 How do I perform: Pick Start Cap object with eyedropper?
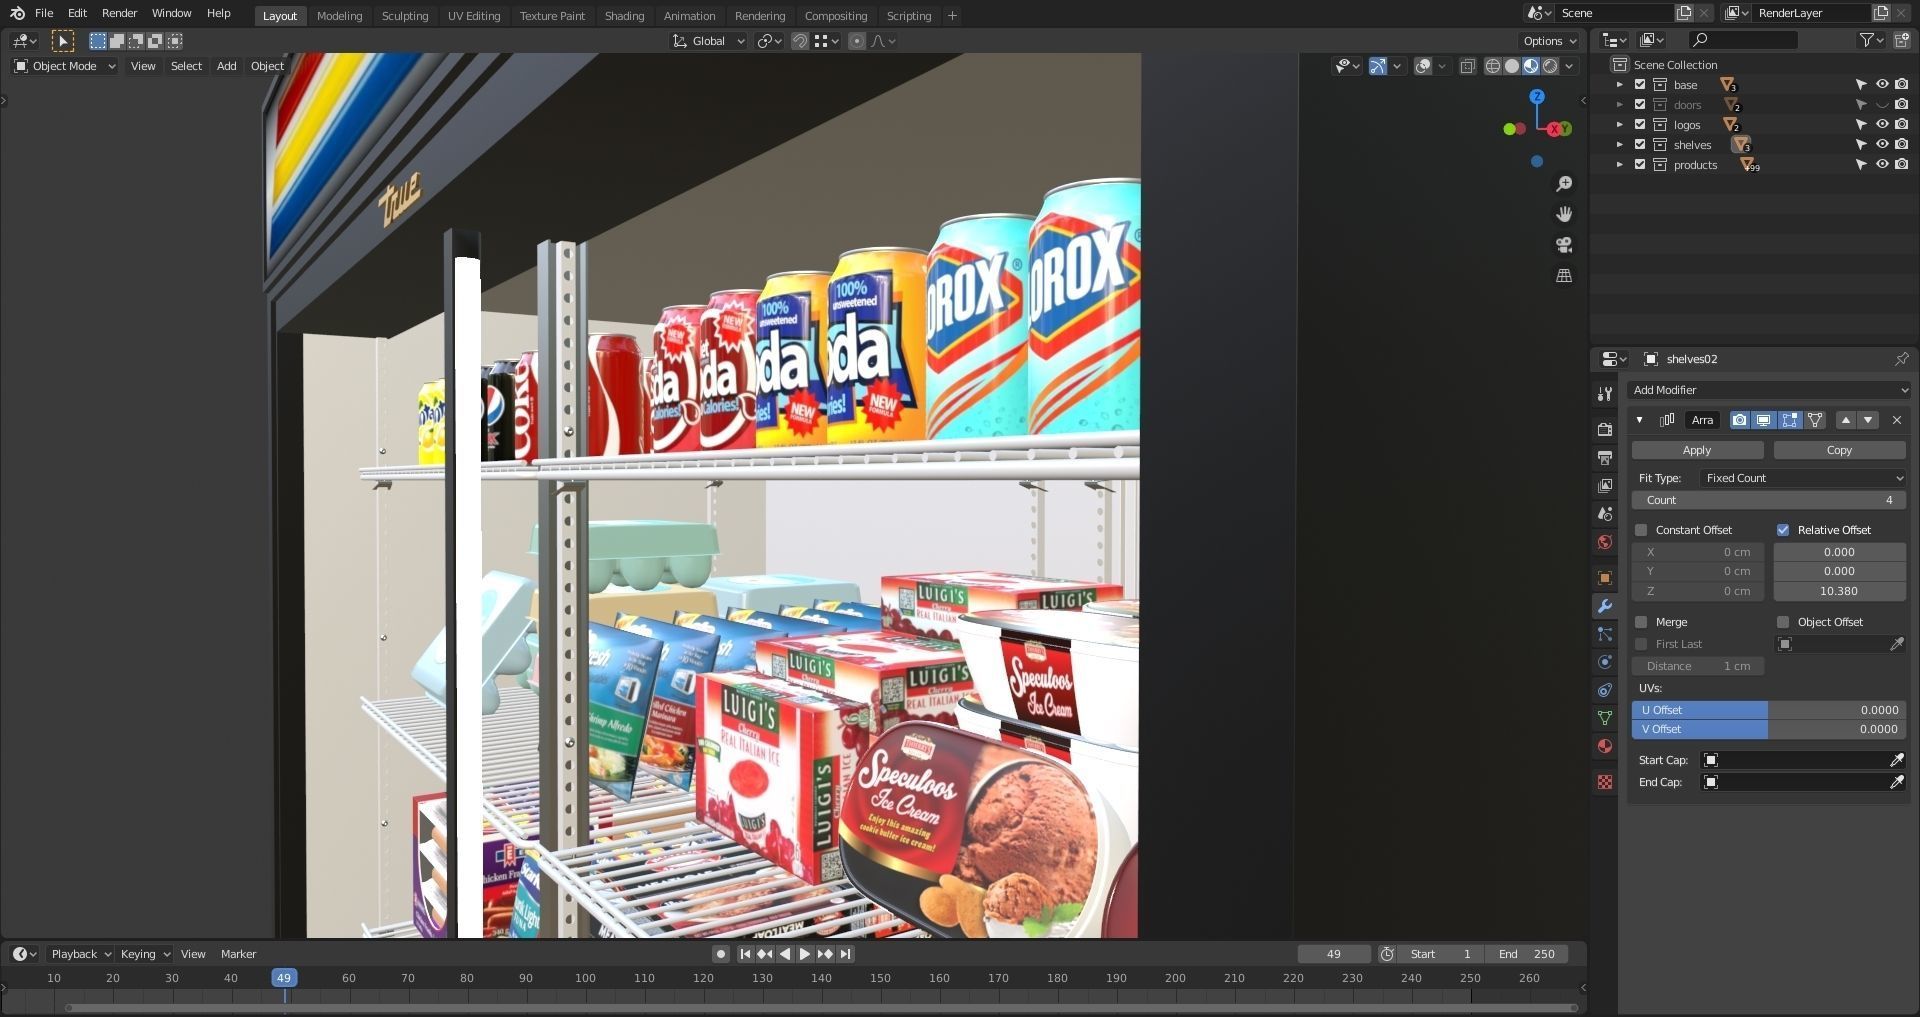coord(1897,760)
